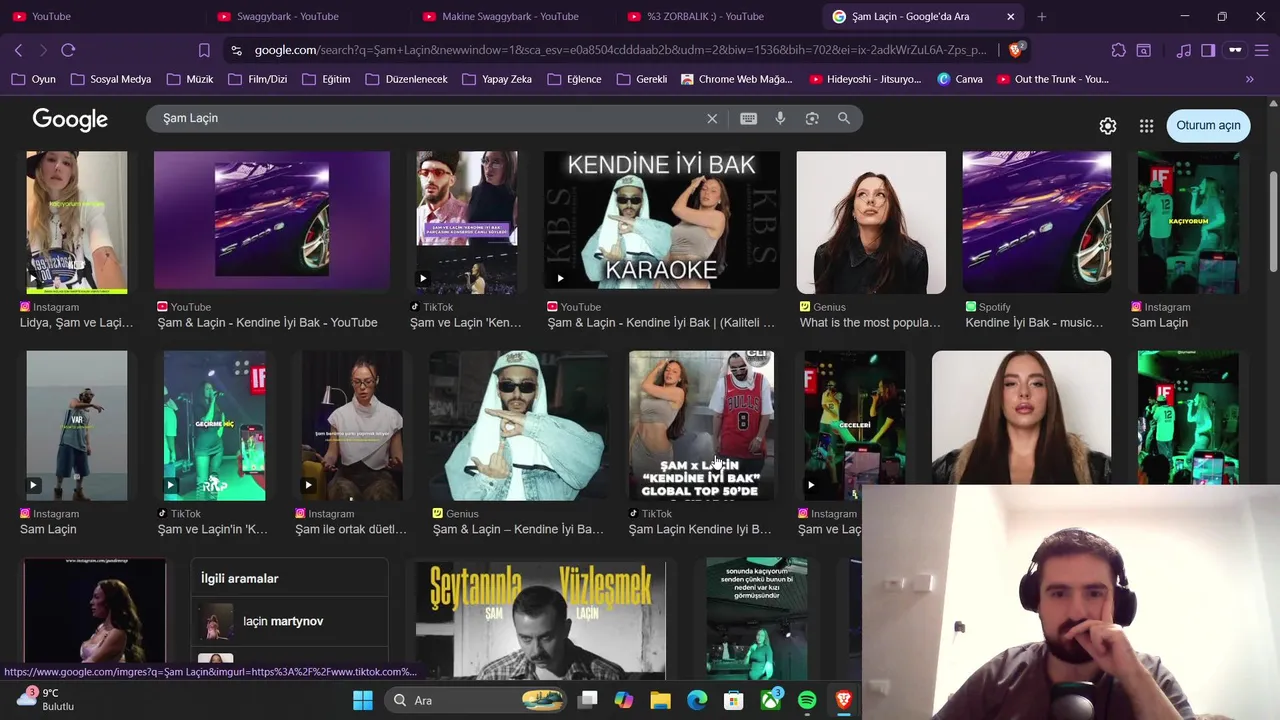Show more bookmarks with the double chevron
This screenshot has width=1280, height=720.
(1249, 79)
